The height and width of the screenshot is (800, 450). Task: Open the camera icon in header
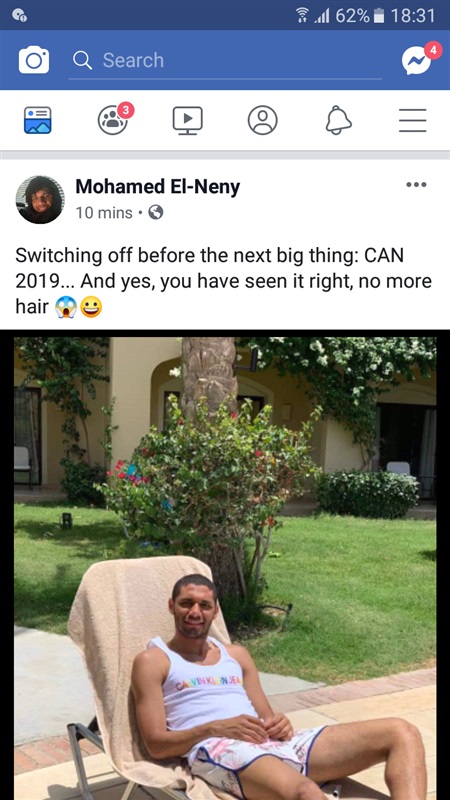pos(34,60)
